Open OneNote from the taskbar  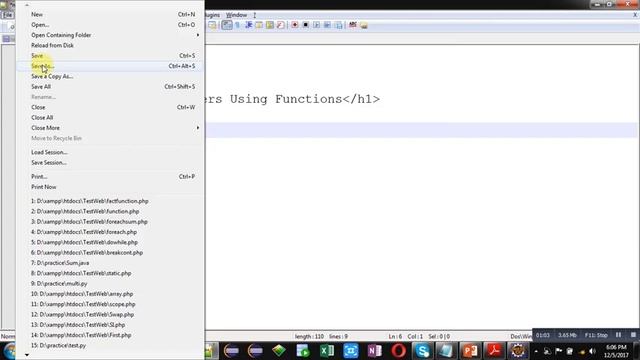click(x=374, y=351)
